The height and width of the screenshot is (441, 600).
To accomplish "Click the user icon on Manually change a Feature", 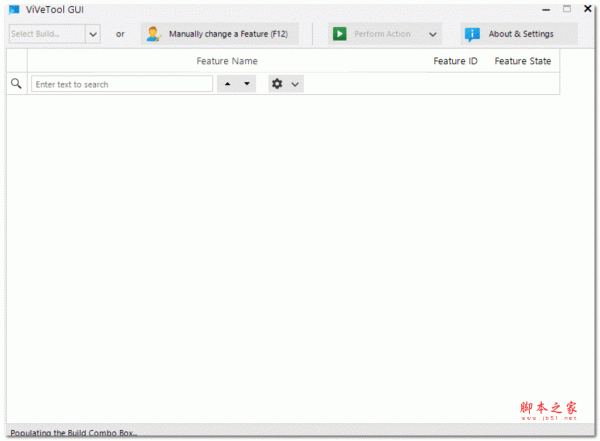I will 153,34.
